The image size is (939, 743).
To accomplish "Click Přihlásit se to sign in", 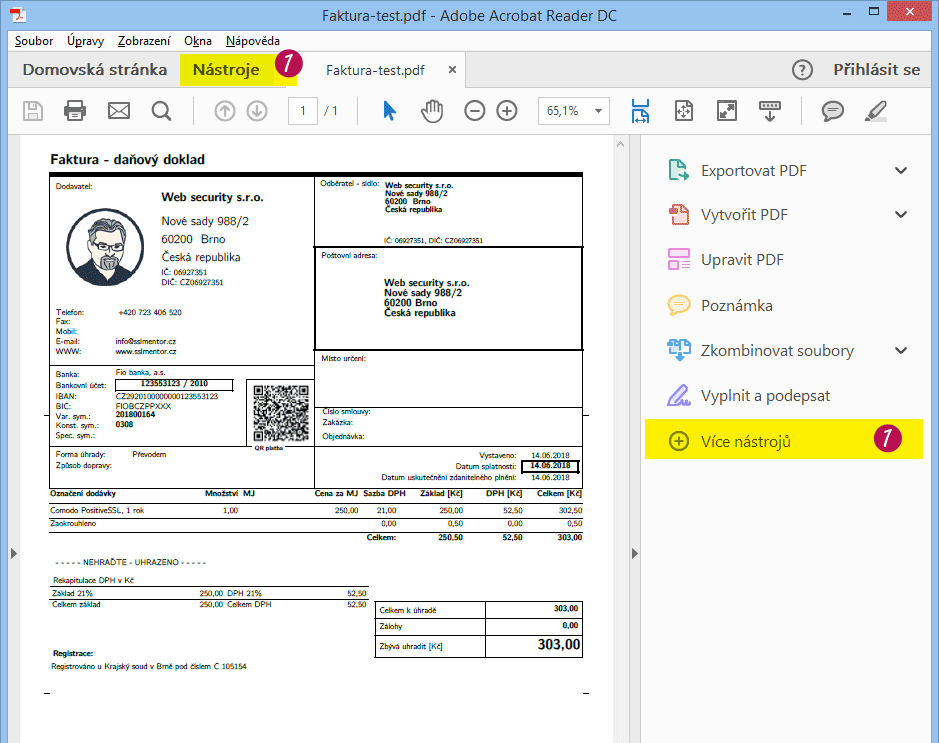I will [877, 70].
